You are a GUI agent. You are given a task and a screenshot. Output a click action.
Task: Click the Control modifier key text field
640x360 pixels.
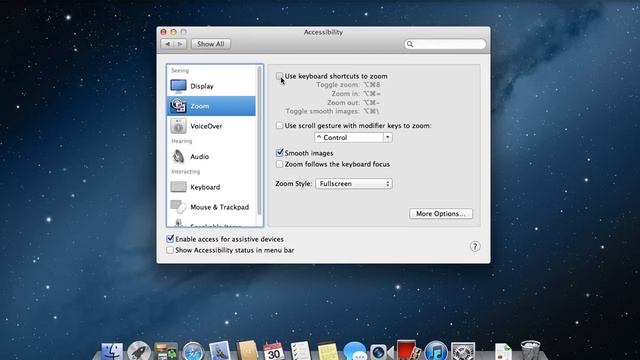[349, 138]
